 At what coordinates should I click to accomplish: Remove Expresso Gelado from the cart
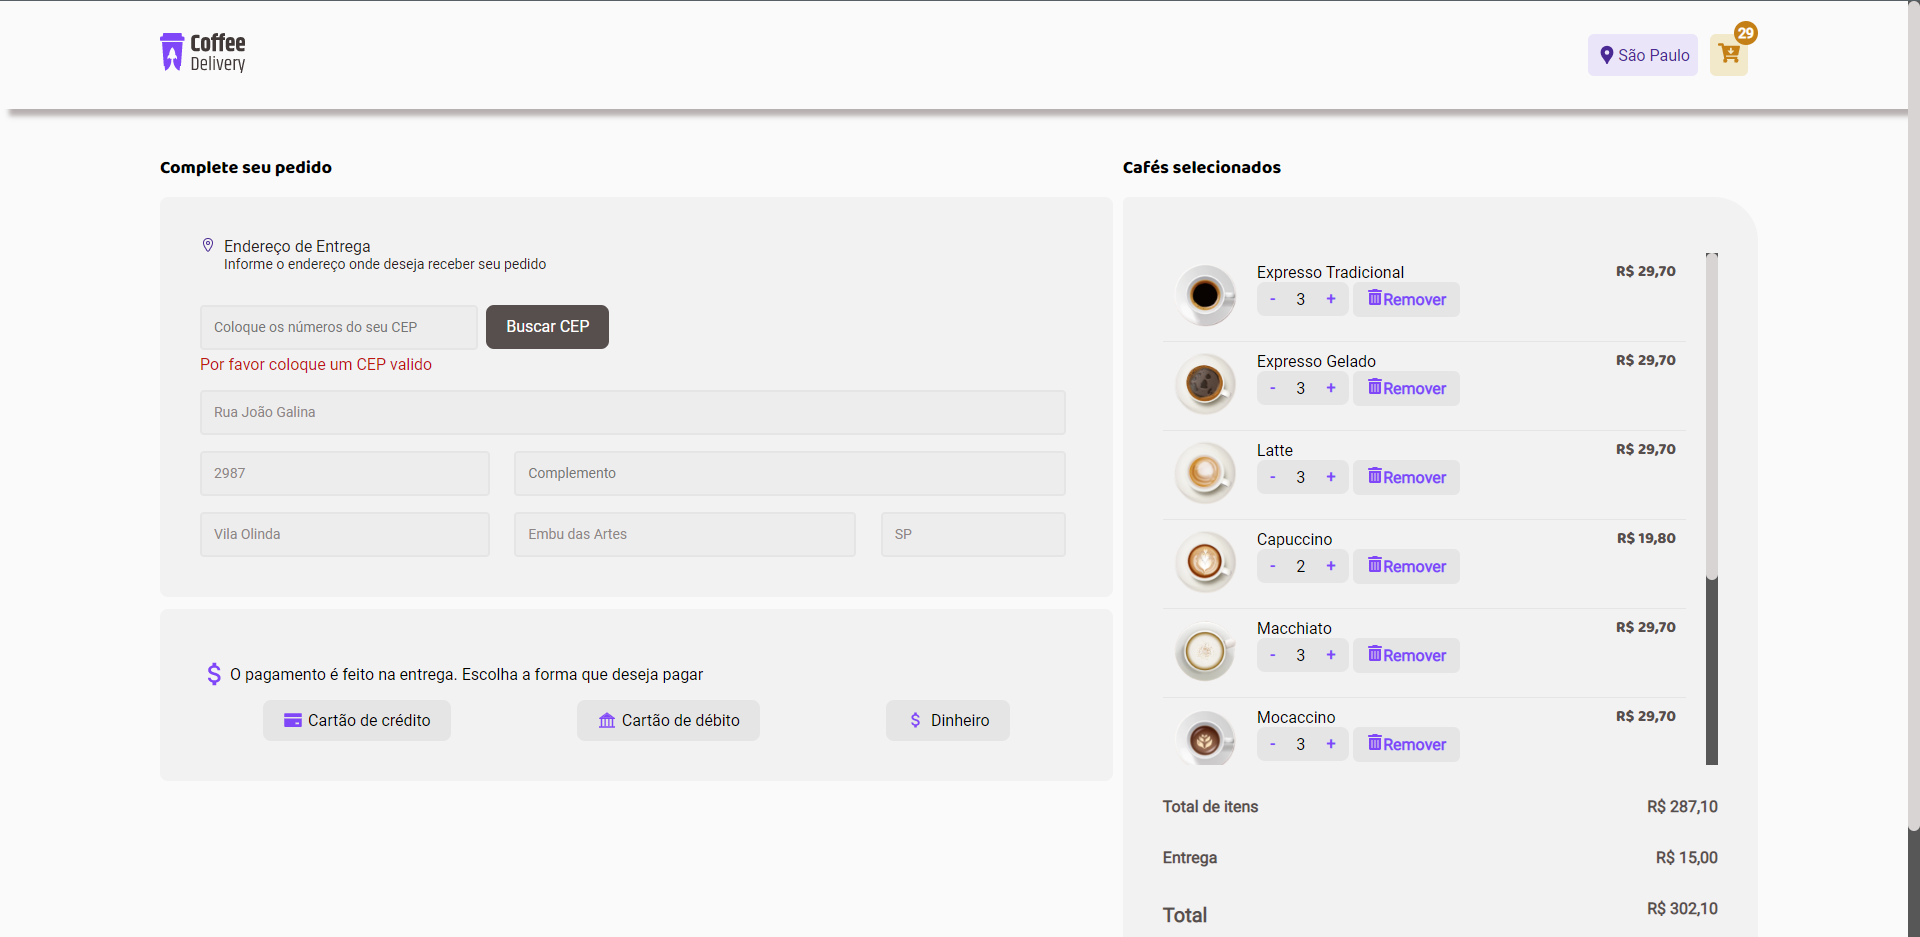1406,388
